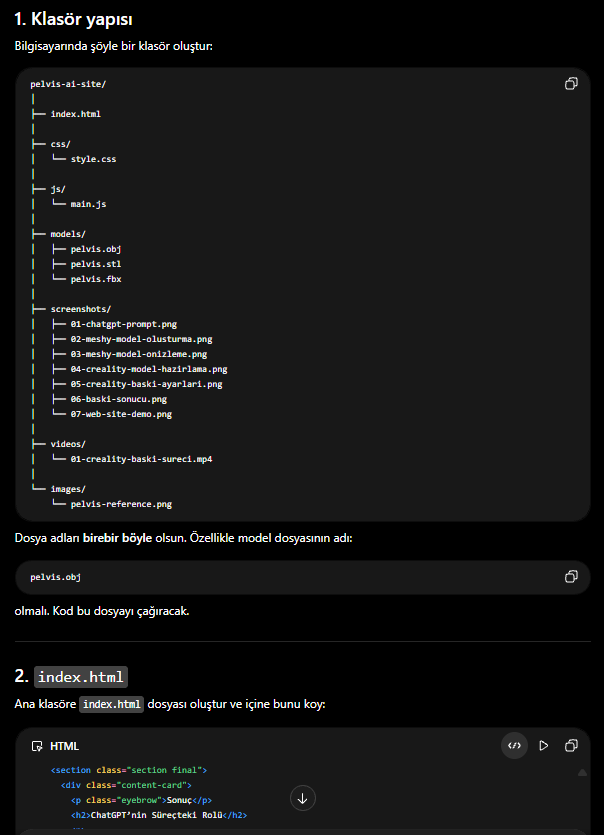Click the 'main.js' file line
604x835 pixels.
click(88, 204)
